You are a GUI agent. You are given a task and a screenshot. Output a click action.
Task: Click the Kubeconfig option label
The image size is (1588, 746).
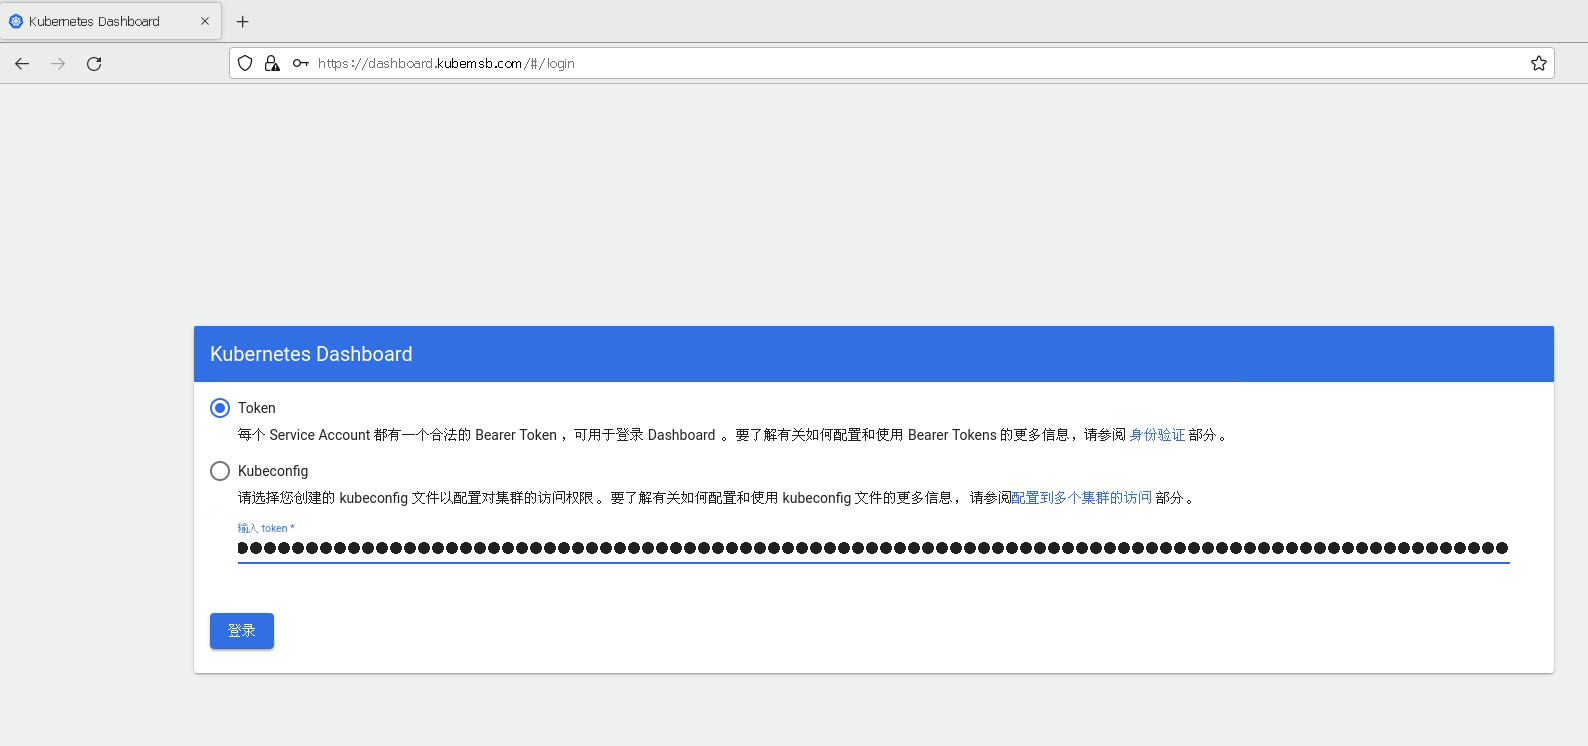coord(273,471)
